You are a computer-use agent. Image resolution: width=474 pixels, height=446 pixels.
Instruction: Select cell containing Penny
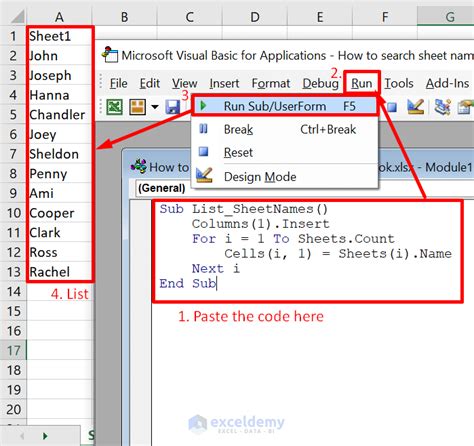tap(59, 174)
